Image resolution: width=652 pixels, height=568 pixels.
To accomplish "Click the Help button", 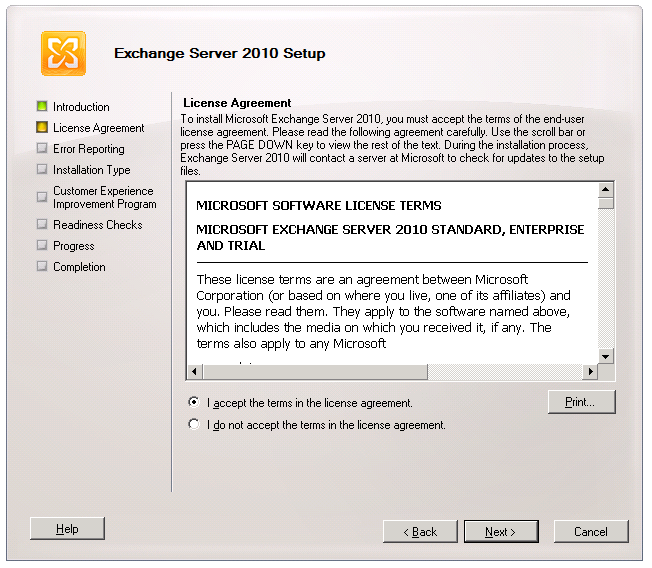I will tap(67, 528).
